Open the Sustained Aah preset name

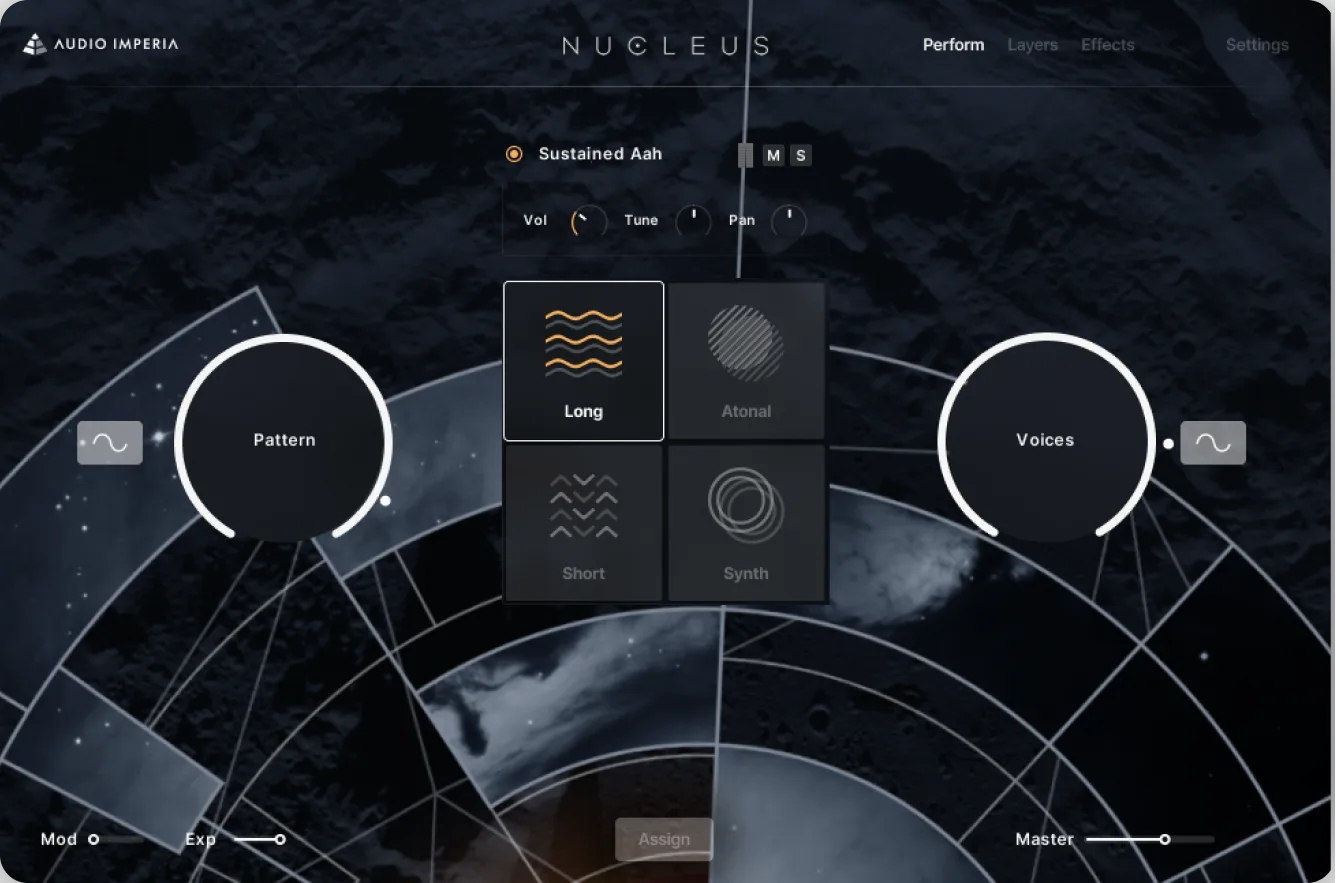tap(600, 154)
